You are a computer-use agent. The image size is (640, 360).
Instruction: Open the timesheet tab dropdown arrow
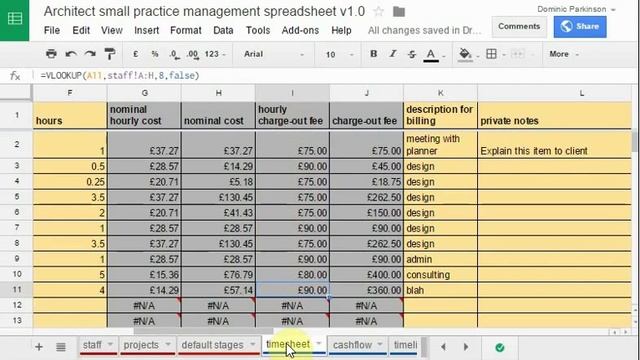319,344
